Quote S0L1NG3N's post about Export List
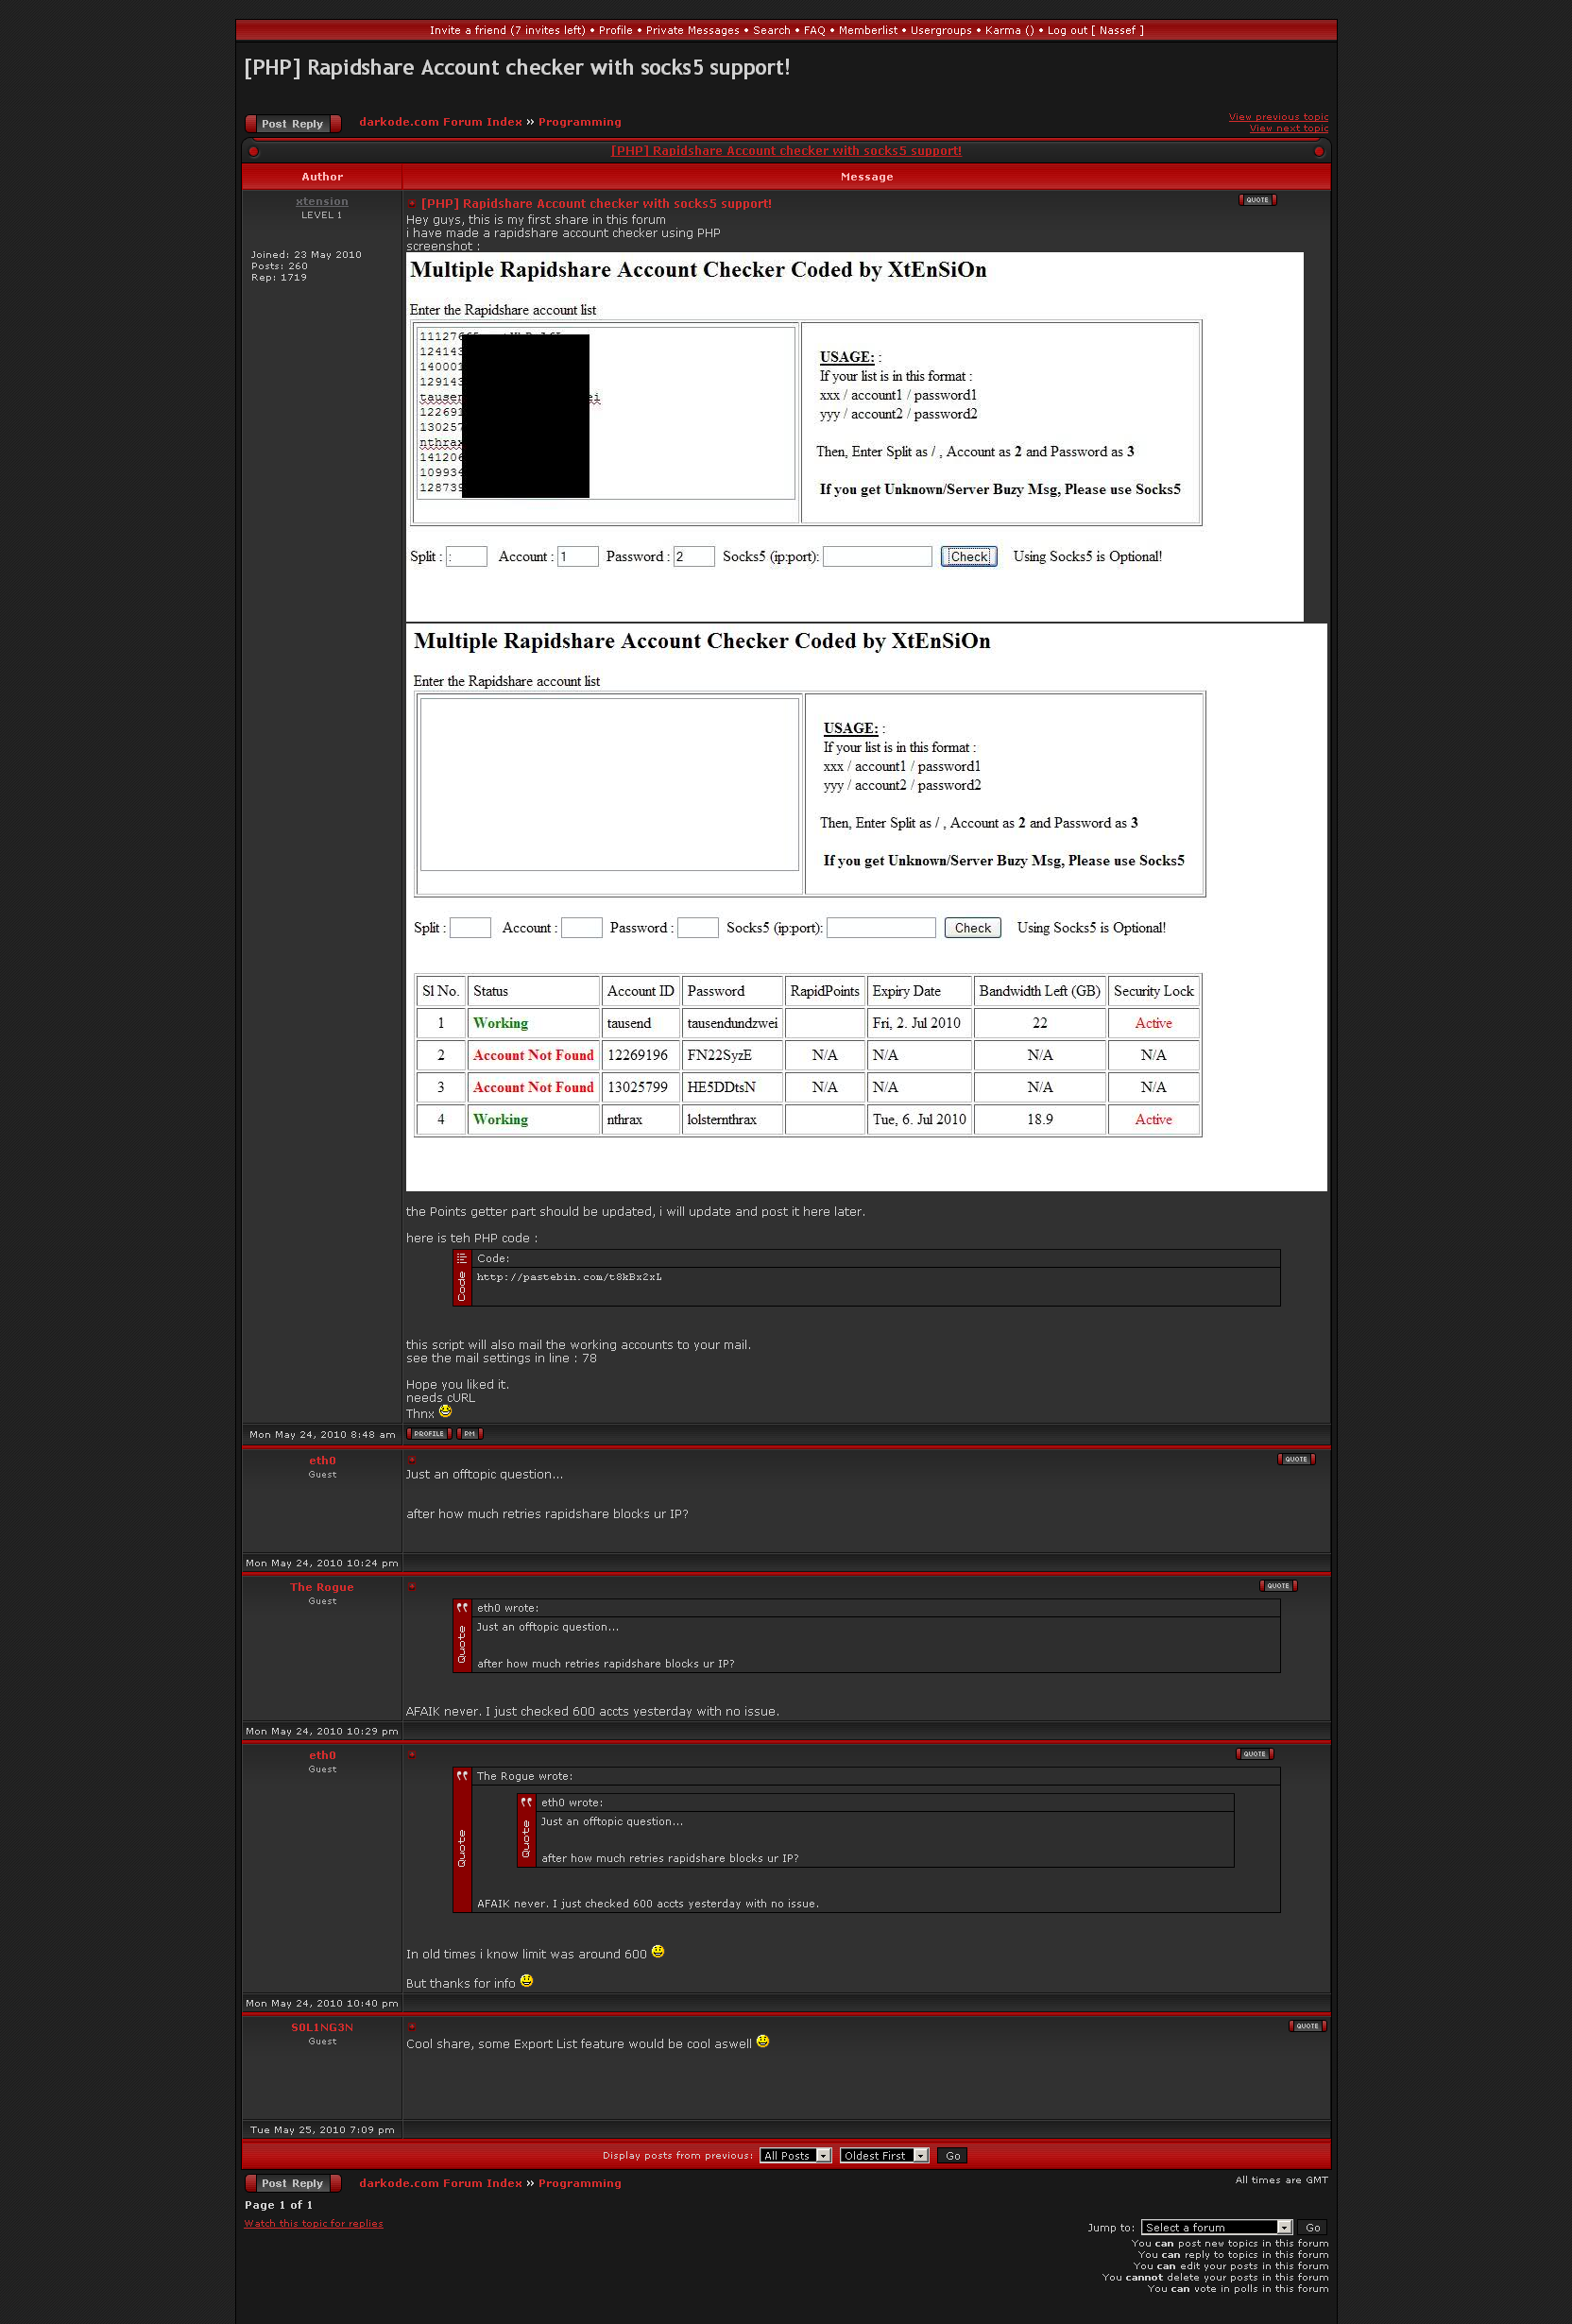This screenshot has width=1572, height=2324. click(1306, 2026)
